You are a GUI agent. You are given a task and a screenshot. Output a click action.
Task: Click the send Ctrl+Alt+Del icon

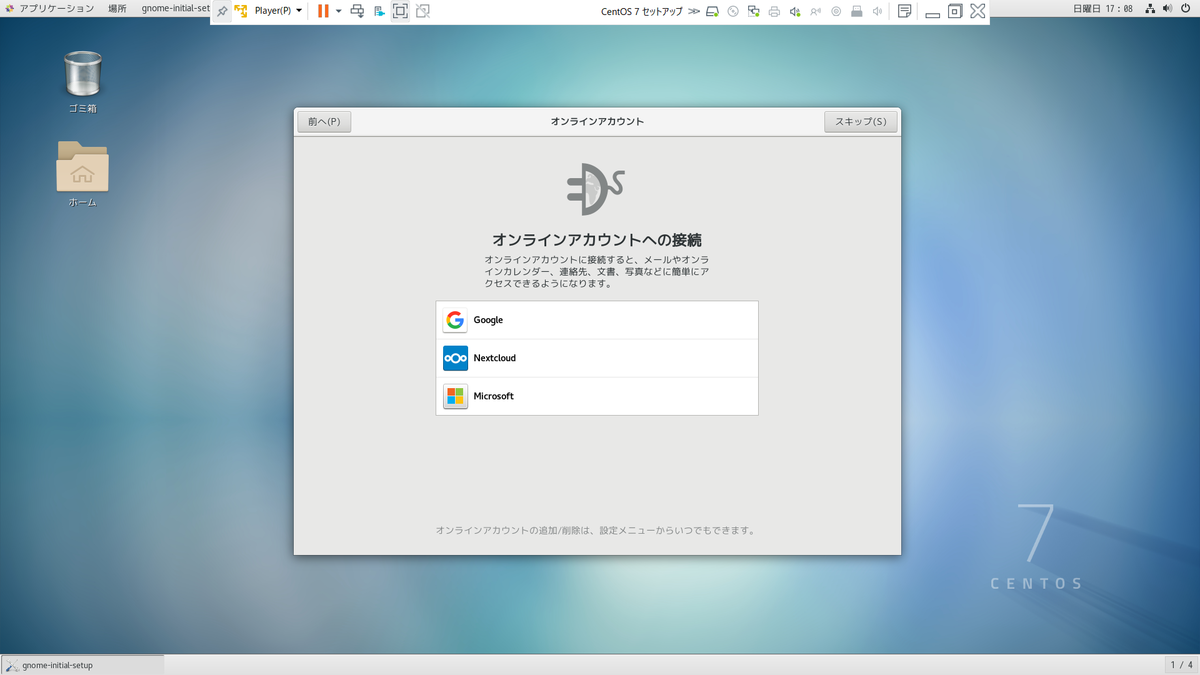[357, 11]
